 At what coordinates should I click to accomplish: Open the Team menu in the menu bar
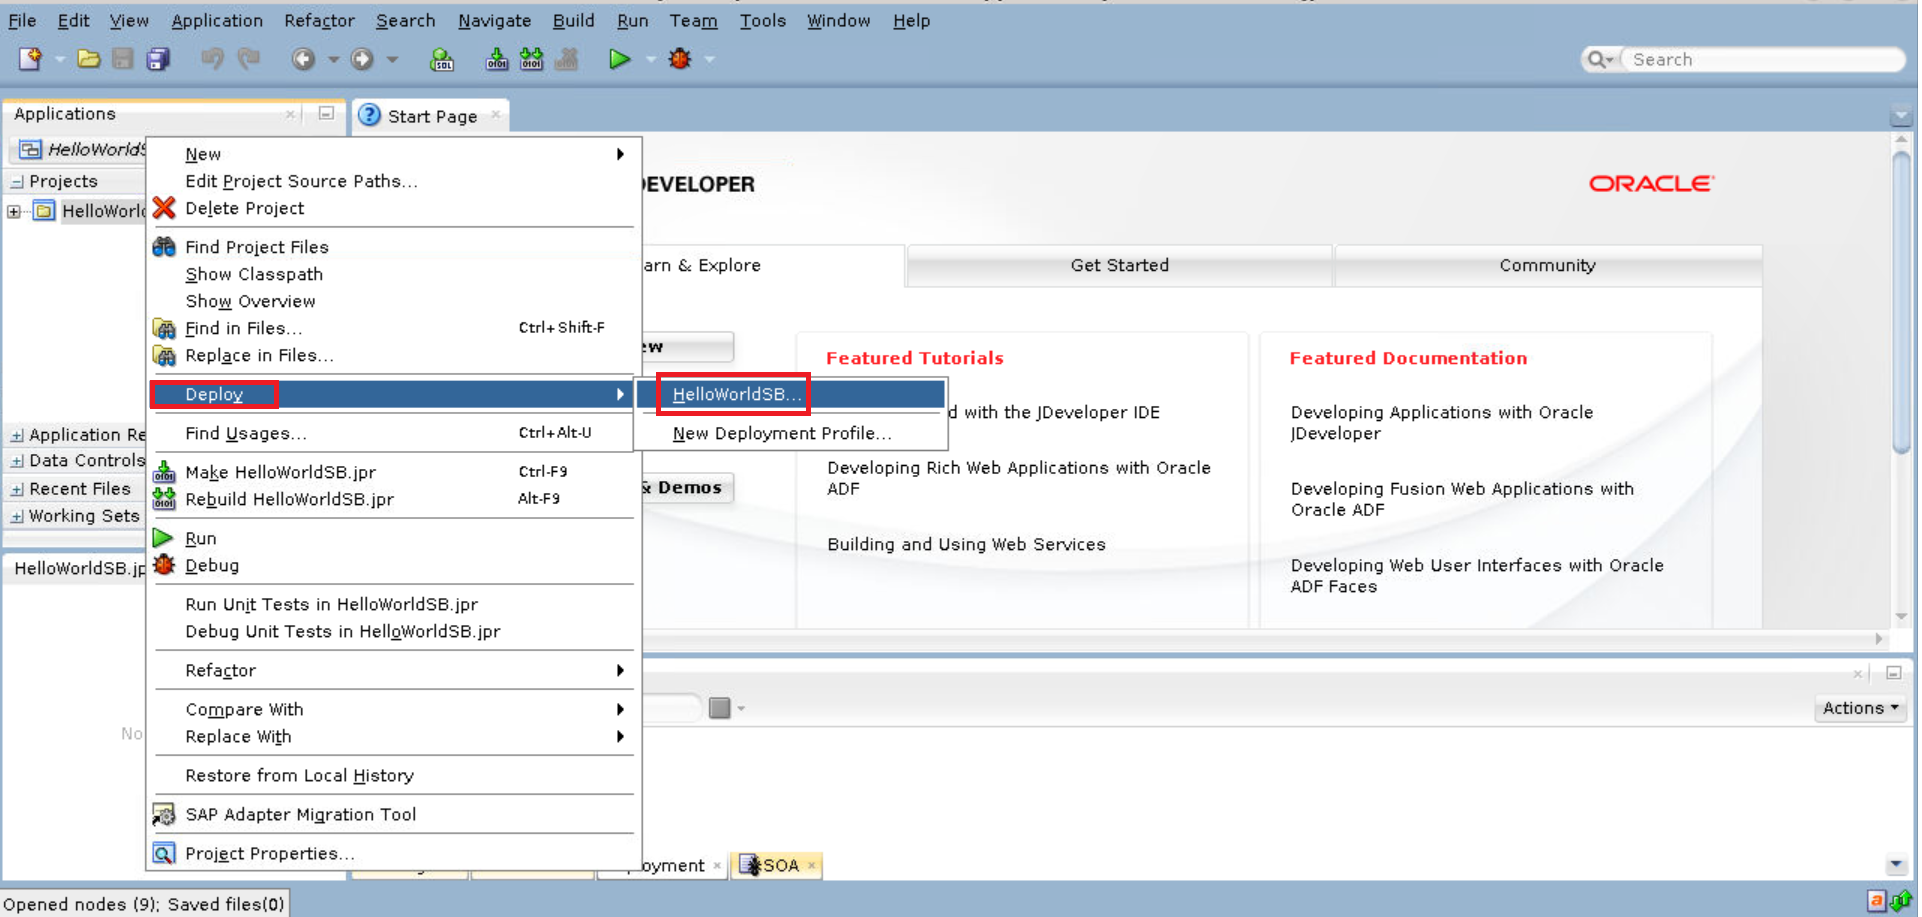point(693,20)
